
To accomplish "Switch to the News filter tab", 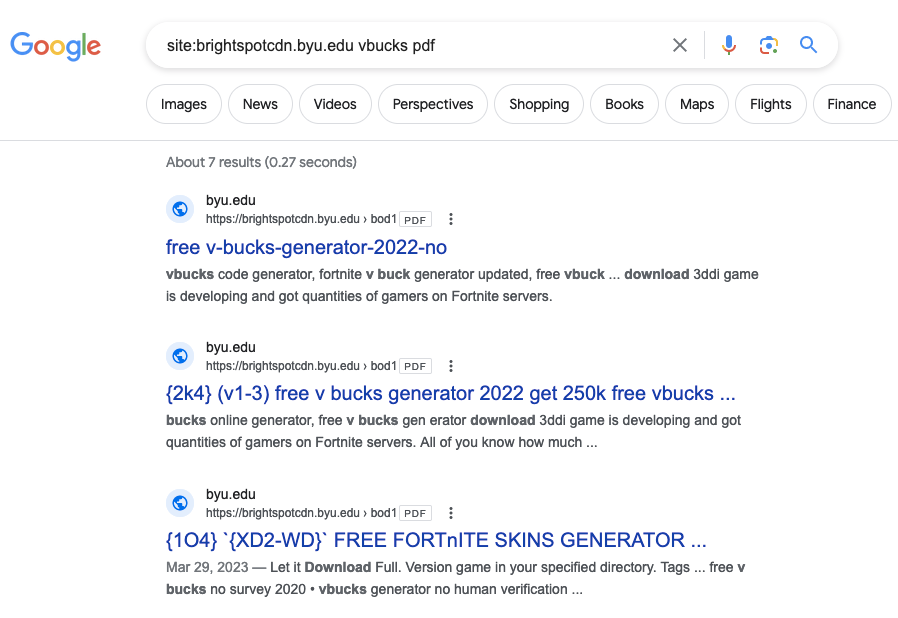I will 260,104.
